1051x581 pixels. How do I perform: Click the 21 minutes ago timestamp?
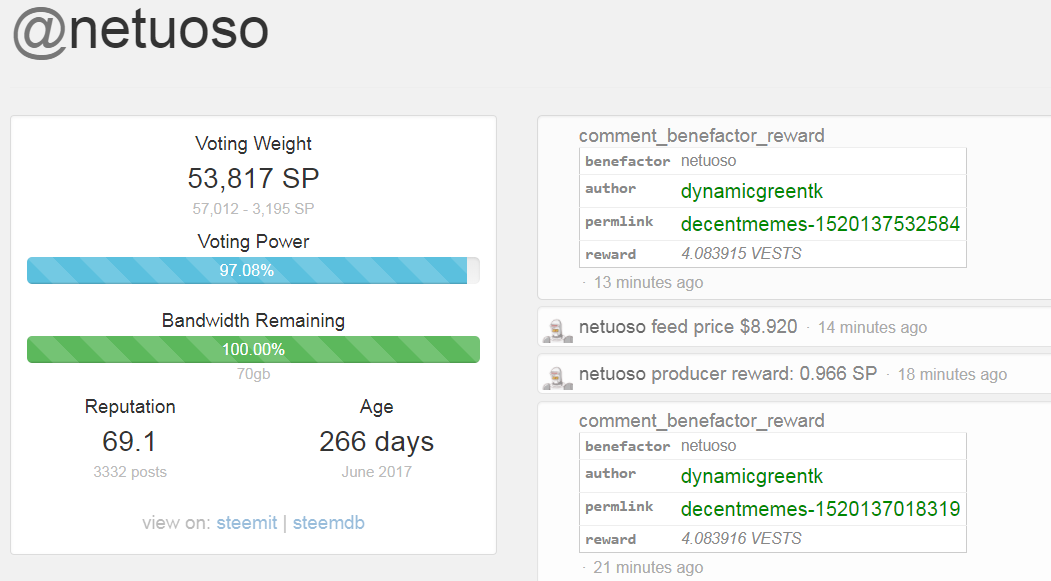[648, 567]
